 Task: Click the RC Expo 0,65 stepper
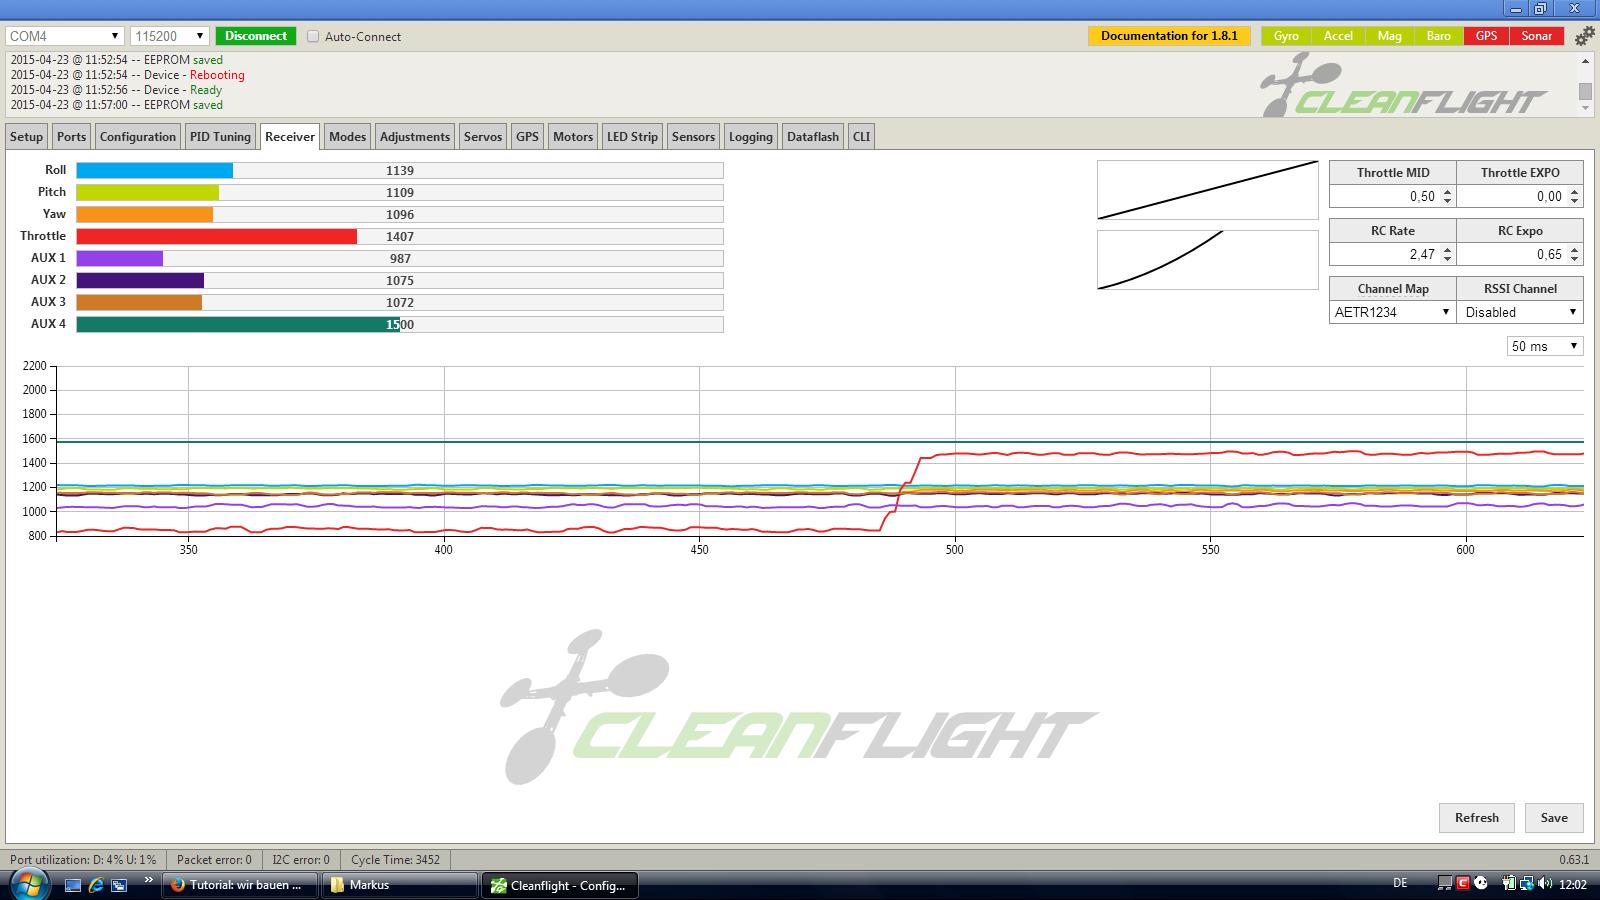(1575, 255)
